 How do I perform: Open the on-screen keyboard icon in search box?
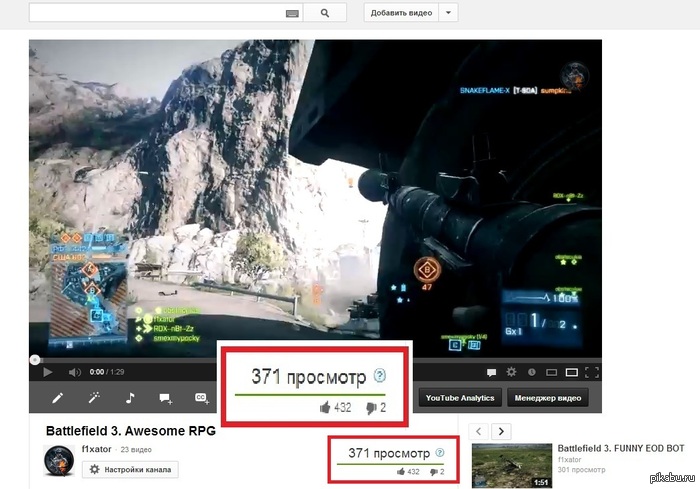tap(292, 14)
